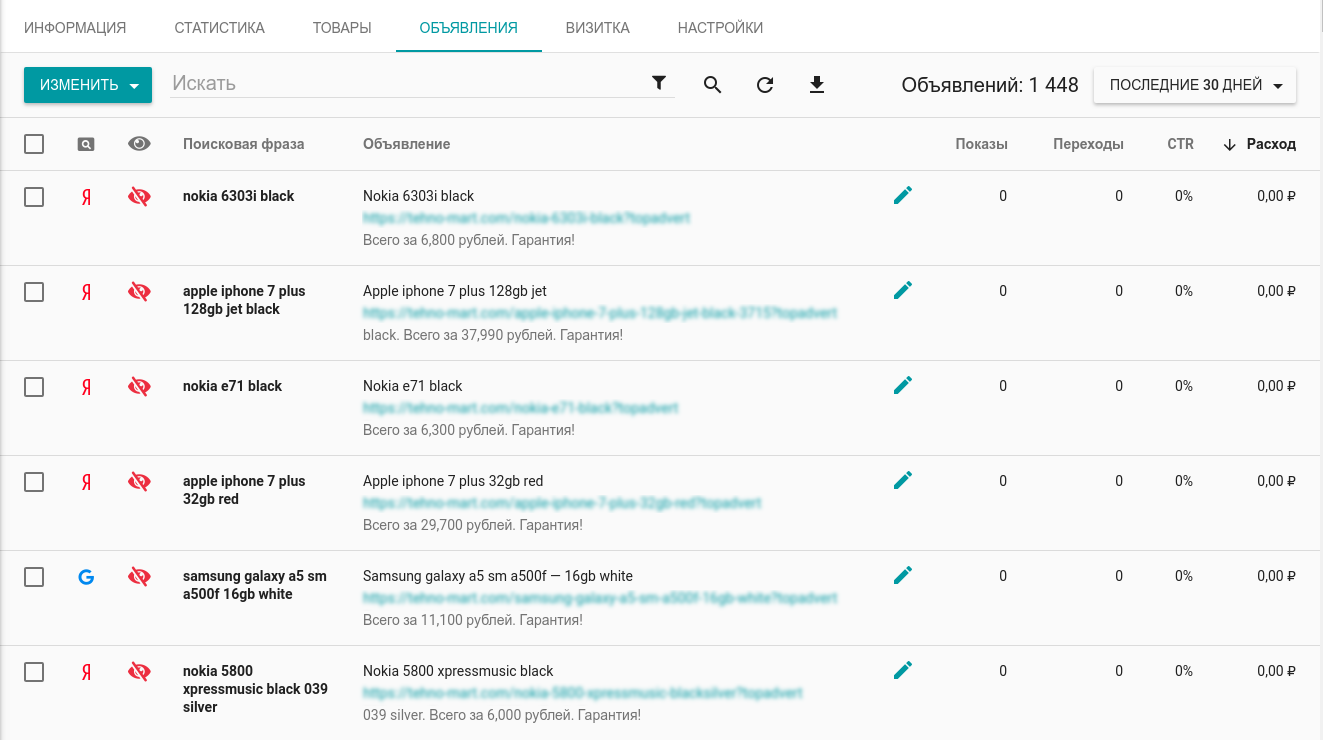
Task: Edit the Nokia 6303i black ad
Action: 903,195
